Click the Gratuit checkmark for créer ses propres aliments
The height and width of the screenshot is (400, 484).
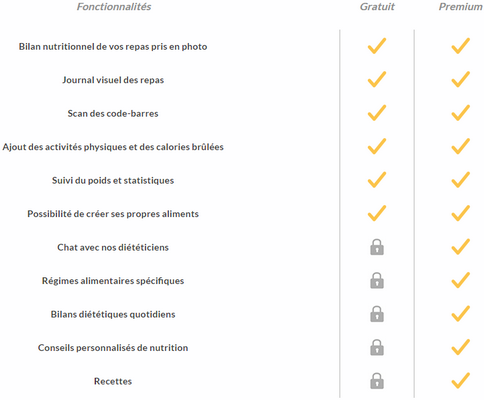377,213
